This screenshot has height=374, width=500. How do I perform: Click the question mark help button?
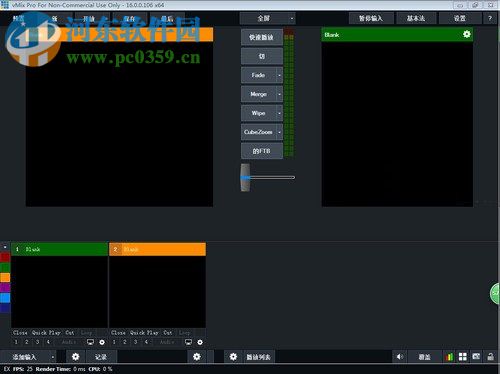point(490,18)
